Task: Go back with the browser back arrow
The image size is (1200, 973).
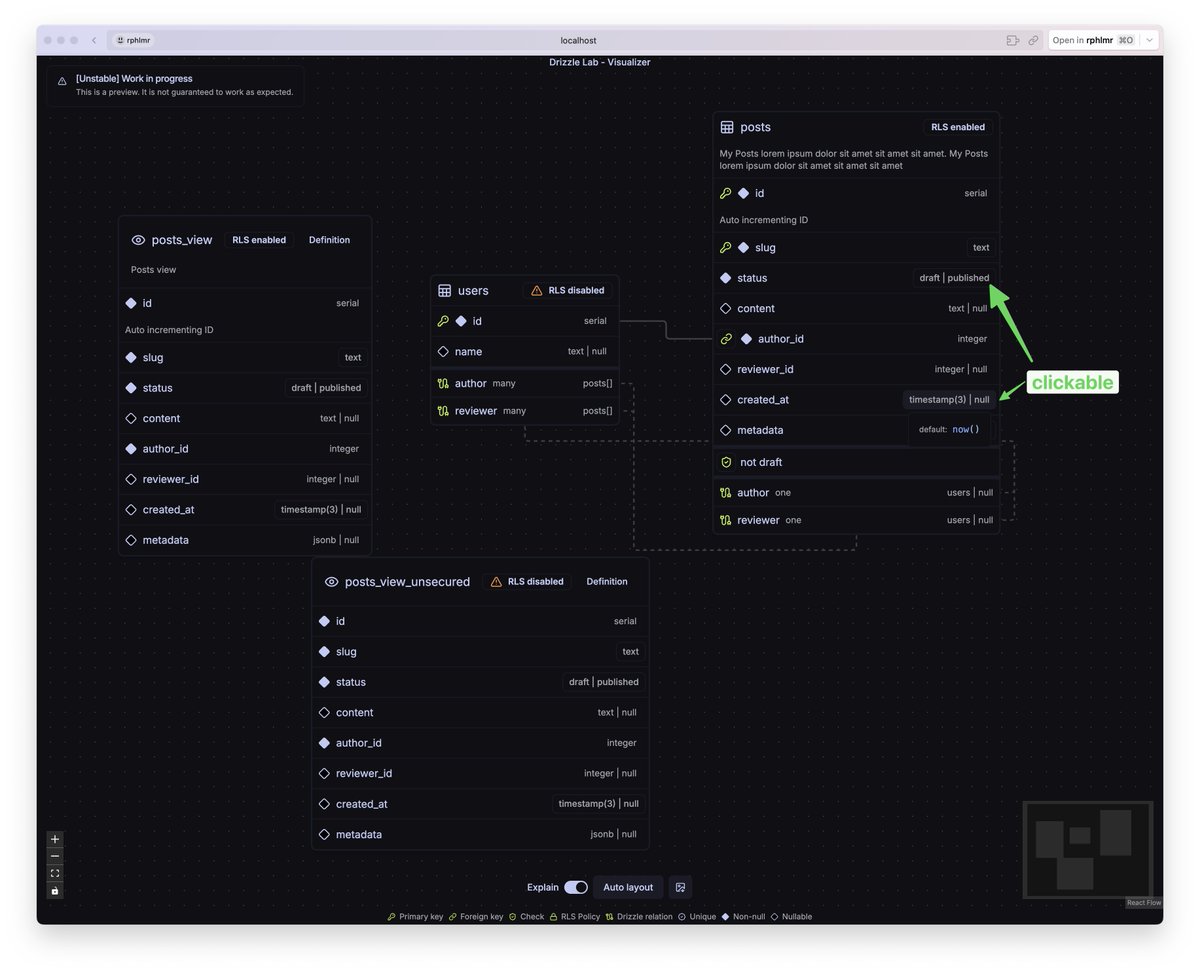Action: (x=94, y=40)
